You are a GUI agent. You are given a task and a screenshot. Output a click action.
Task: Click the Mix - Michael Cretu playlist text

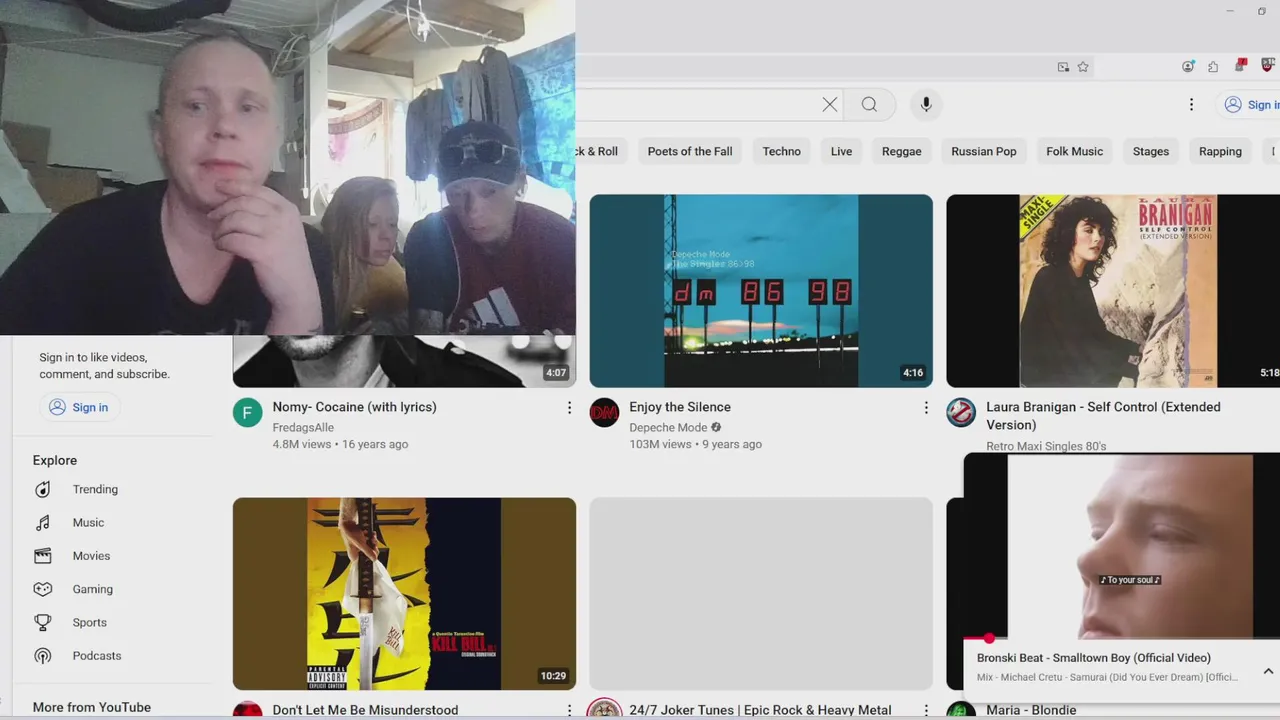pyautogui.click(x=1107, y=677)
